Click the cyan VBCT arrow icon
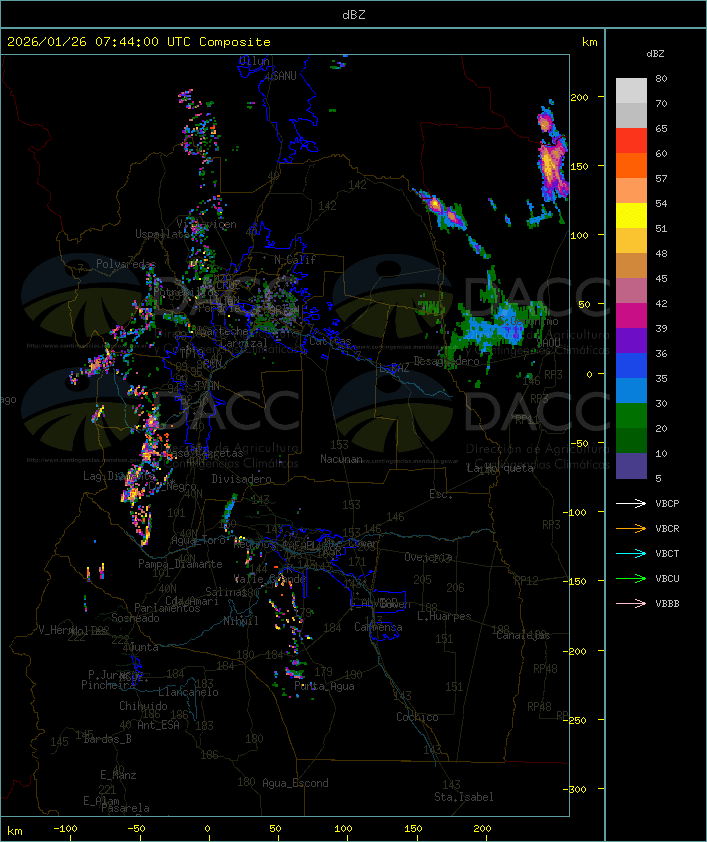 [632, 553]
